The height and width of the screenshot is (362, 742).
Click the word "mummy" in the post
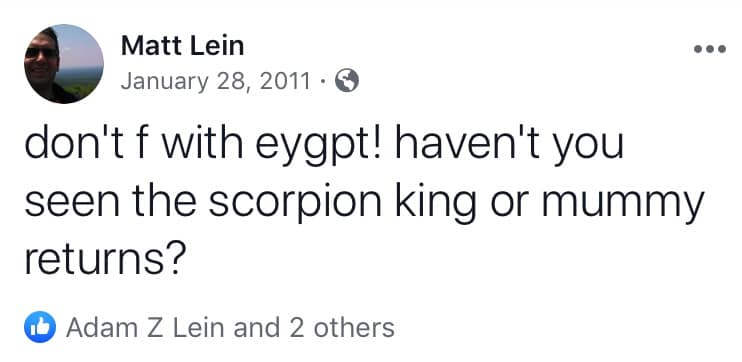pyautogui.click(x=623, y=203)
